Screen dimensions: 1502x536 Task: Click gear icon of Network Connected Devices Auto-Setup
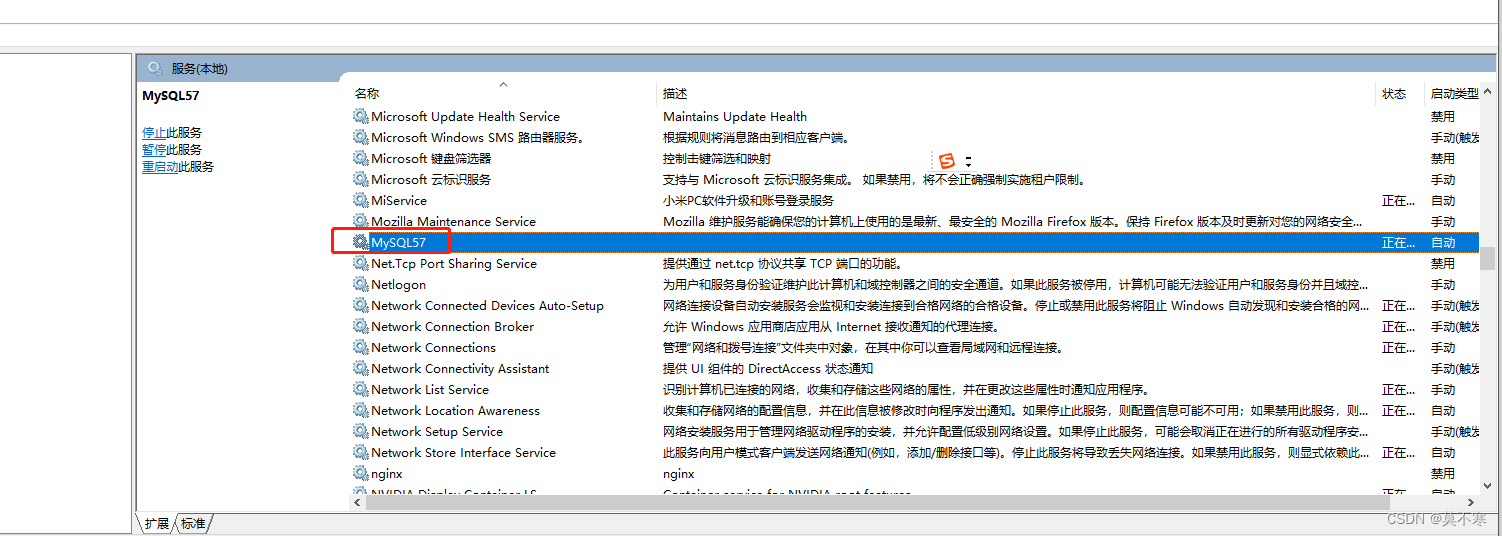click(x=361, y=305)
